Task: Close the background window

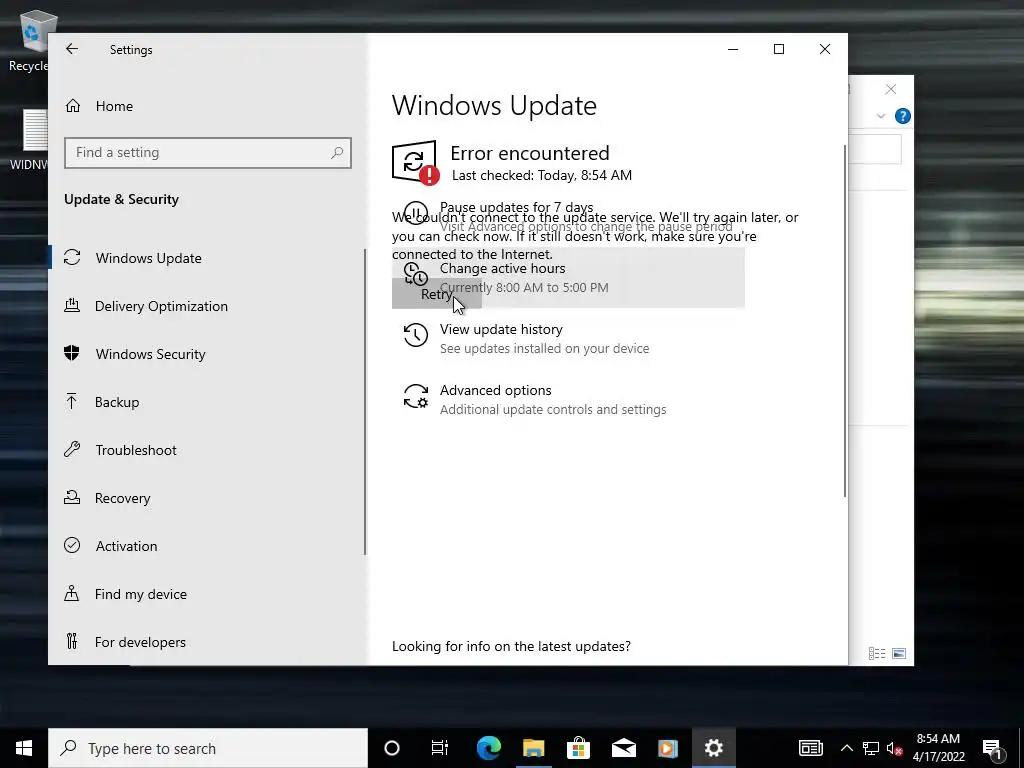Action: coord(891,89)
